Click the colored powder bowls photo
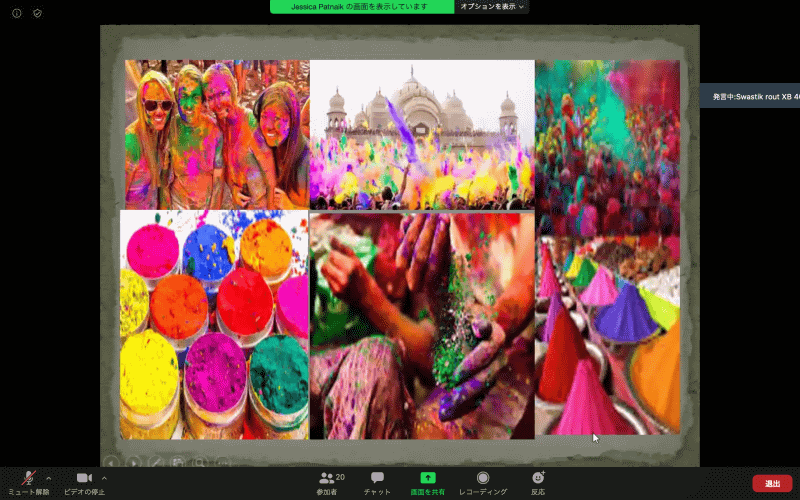This screenshot has height=500, width=800. coord(214,323)
